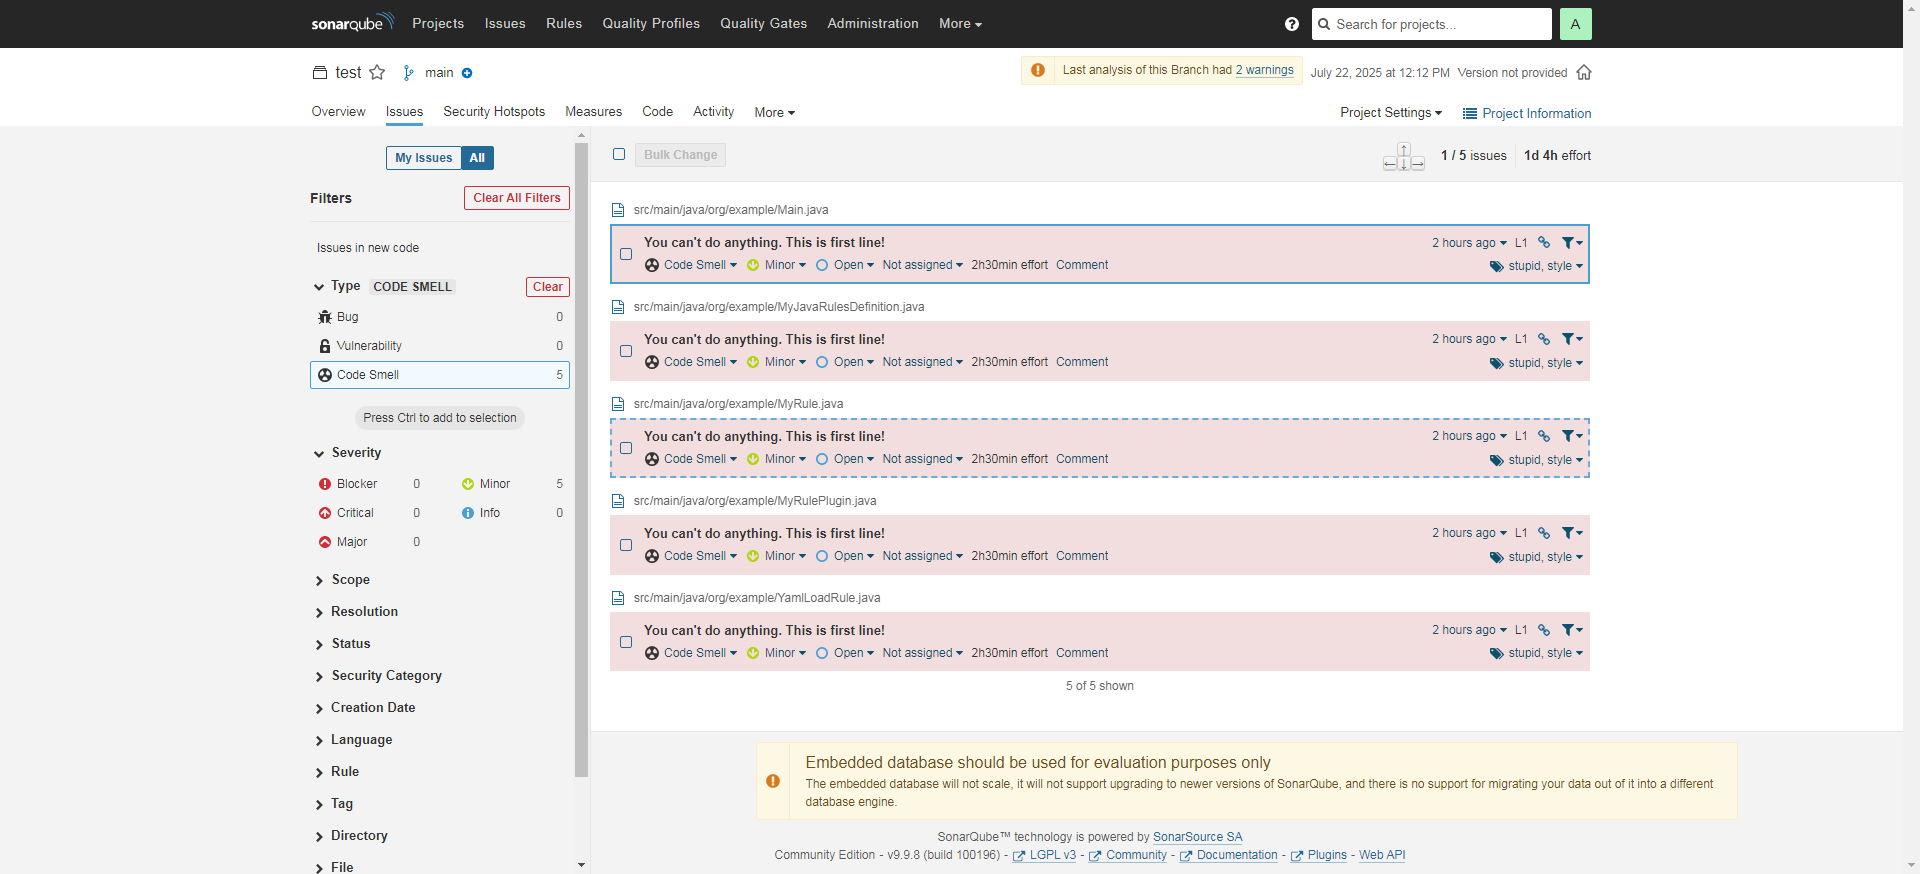Open Code Smell type dropdown on Main.java issue
Screen dimensions: 1920x874
[x=691, y=265]
